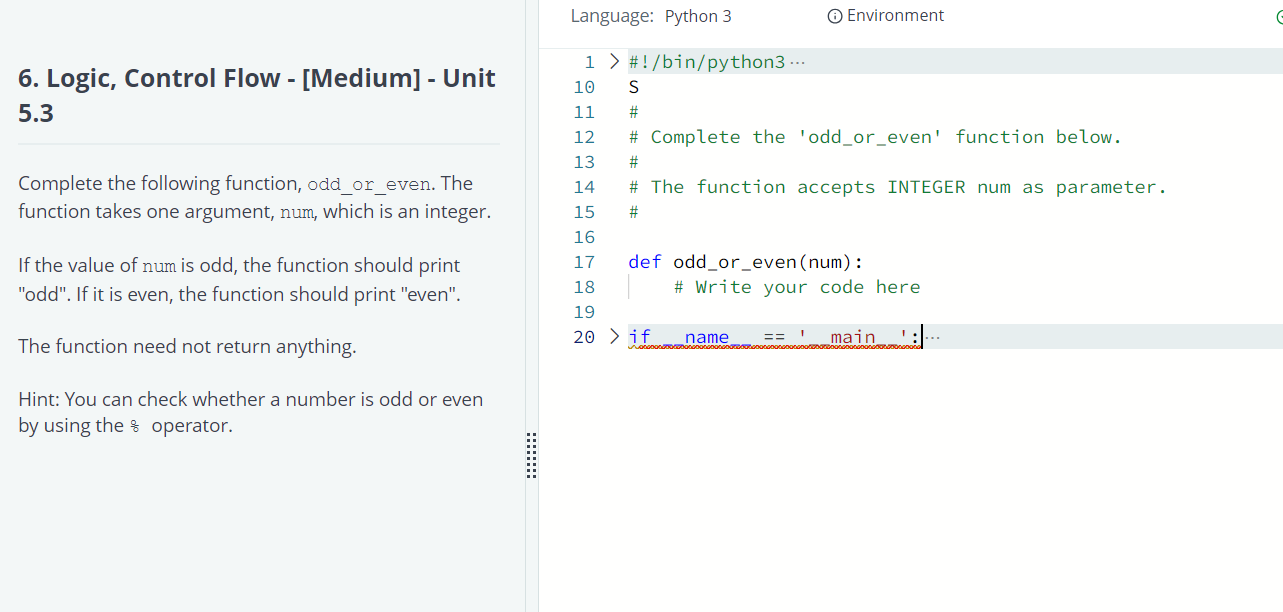Screen dimensions: 1283x612
Task: Click the if __name__ == '__main__' line
Action: (775, 338)
